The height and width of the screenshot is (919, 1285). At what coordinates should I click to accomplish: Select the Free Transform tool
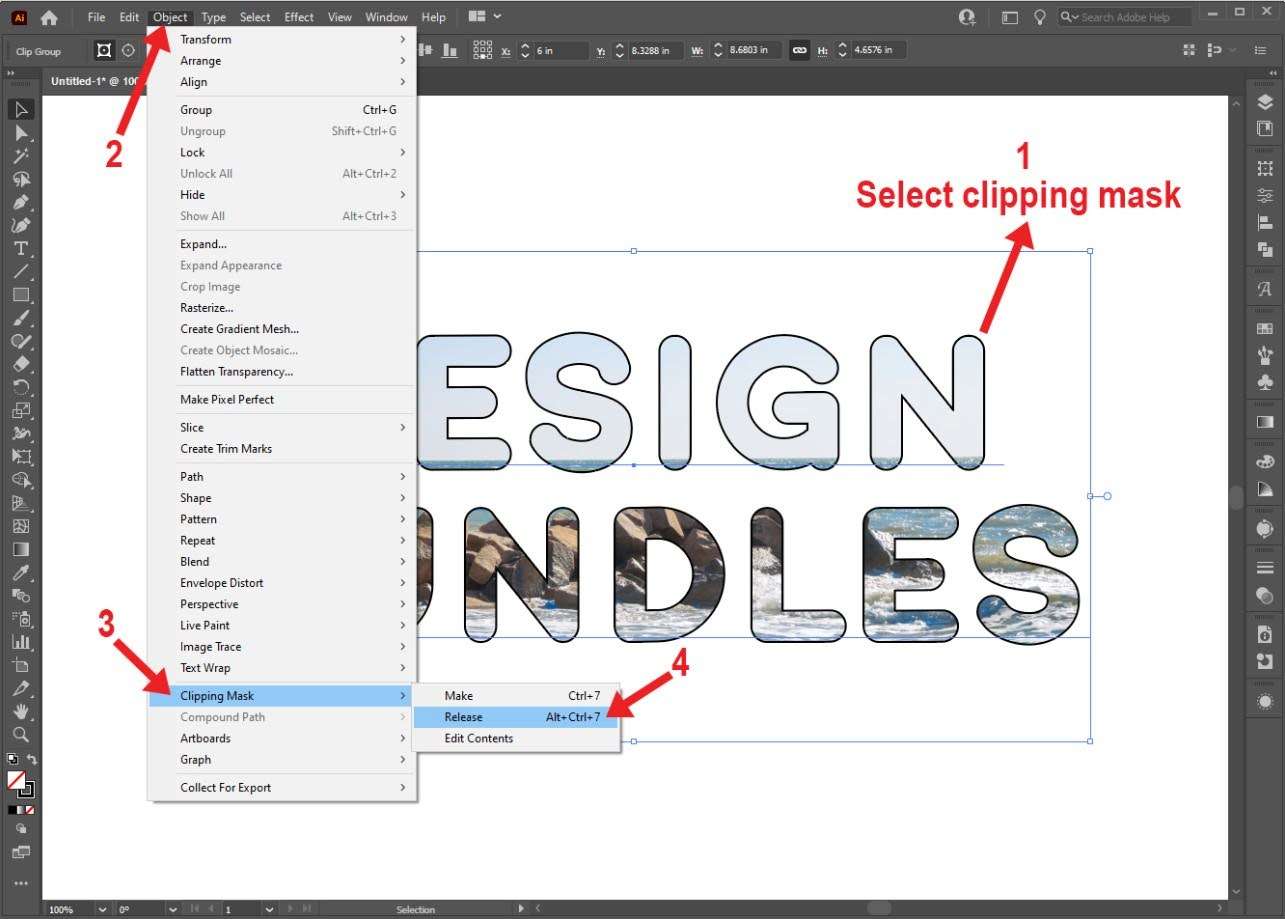(x=21, y=457)
